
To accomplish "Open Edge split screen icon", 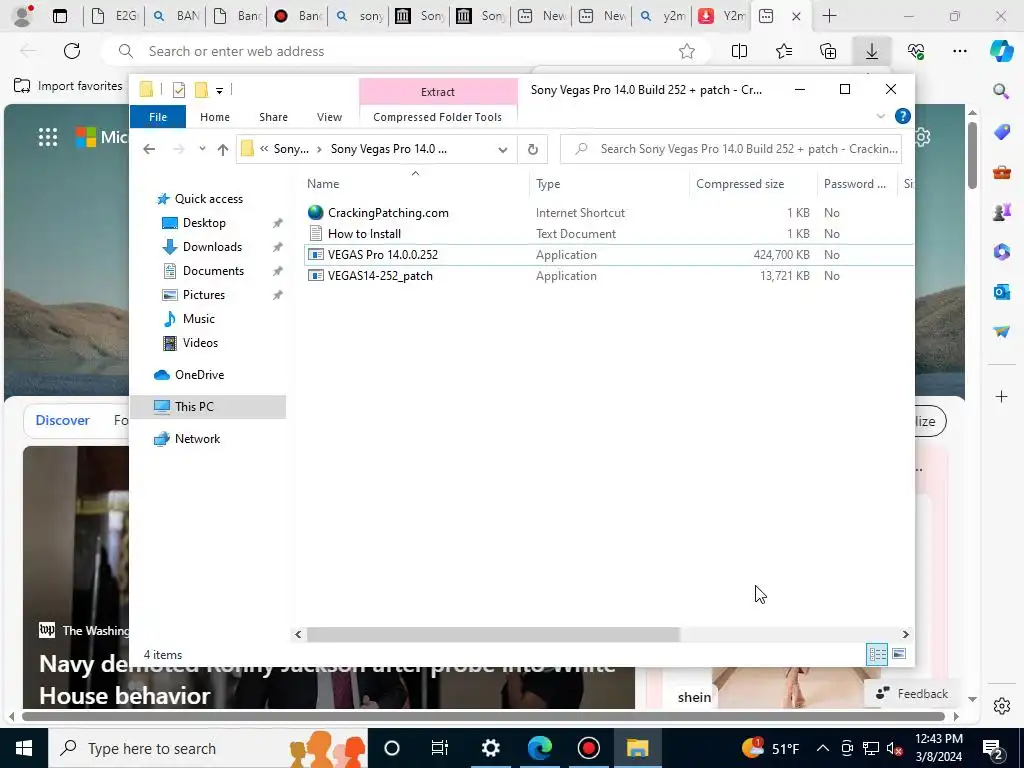I will [739, 51].
